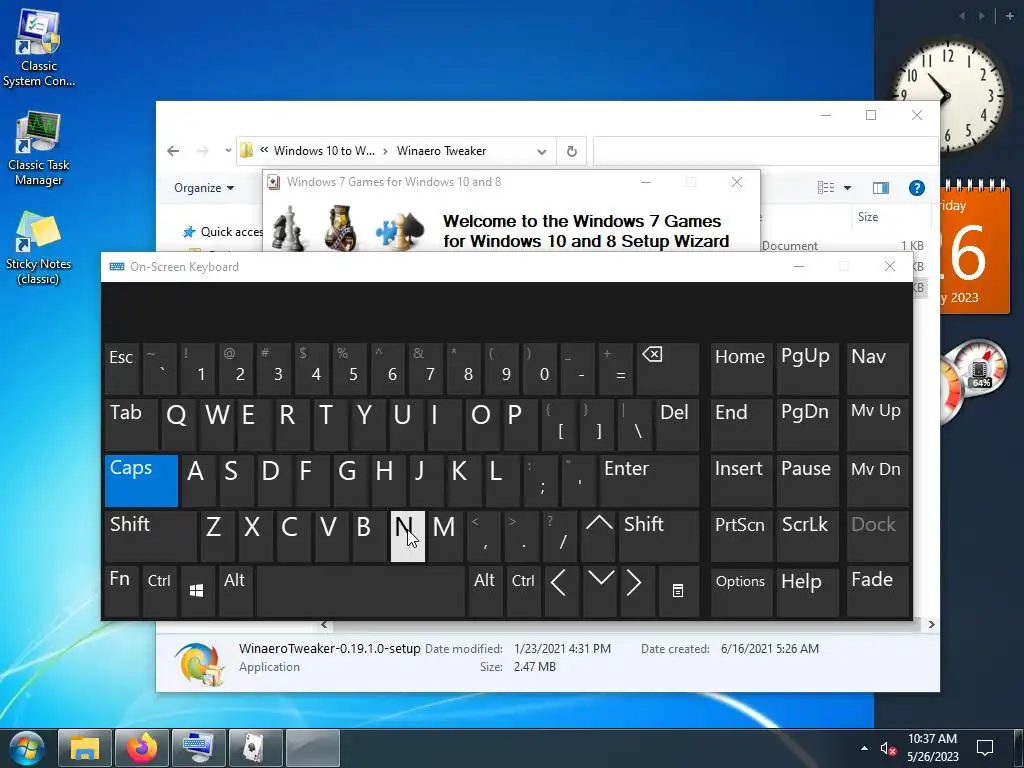Click the N key on keyboard
The image size is (1024, 768).
(408, 536)
